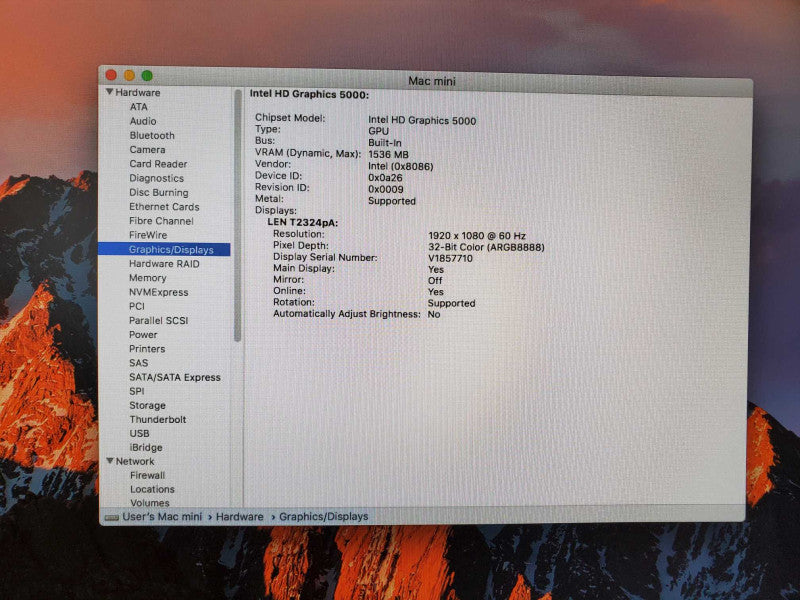
Task: Select USB in the sidebar
Action: coord(139,433)
